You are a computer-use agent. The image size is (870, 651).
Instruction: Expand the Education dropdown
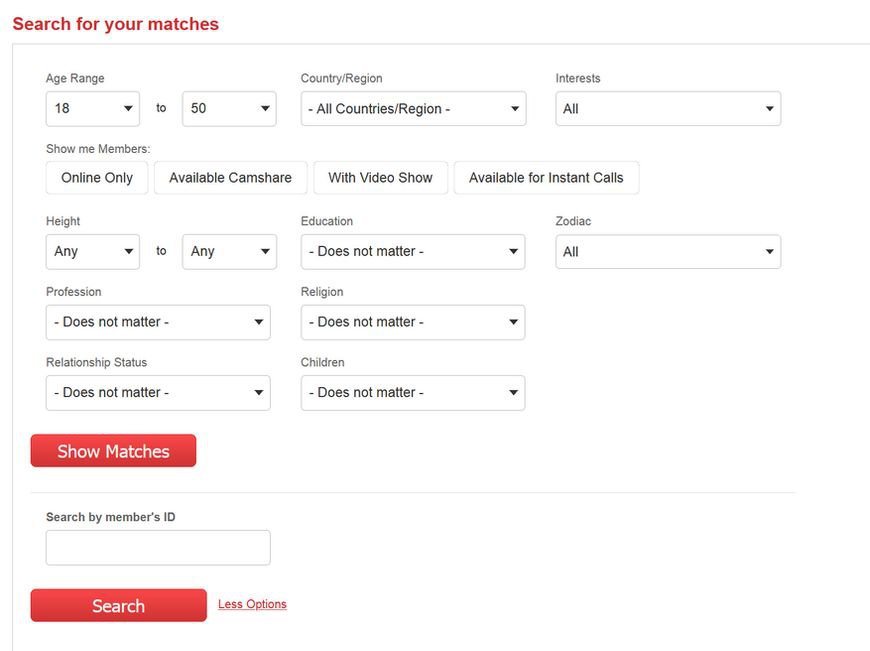413,252
